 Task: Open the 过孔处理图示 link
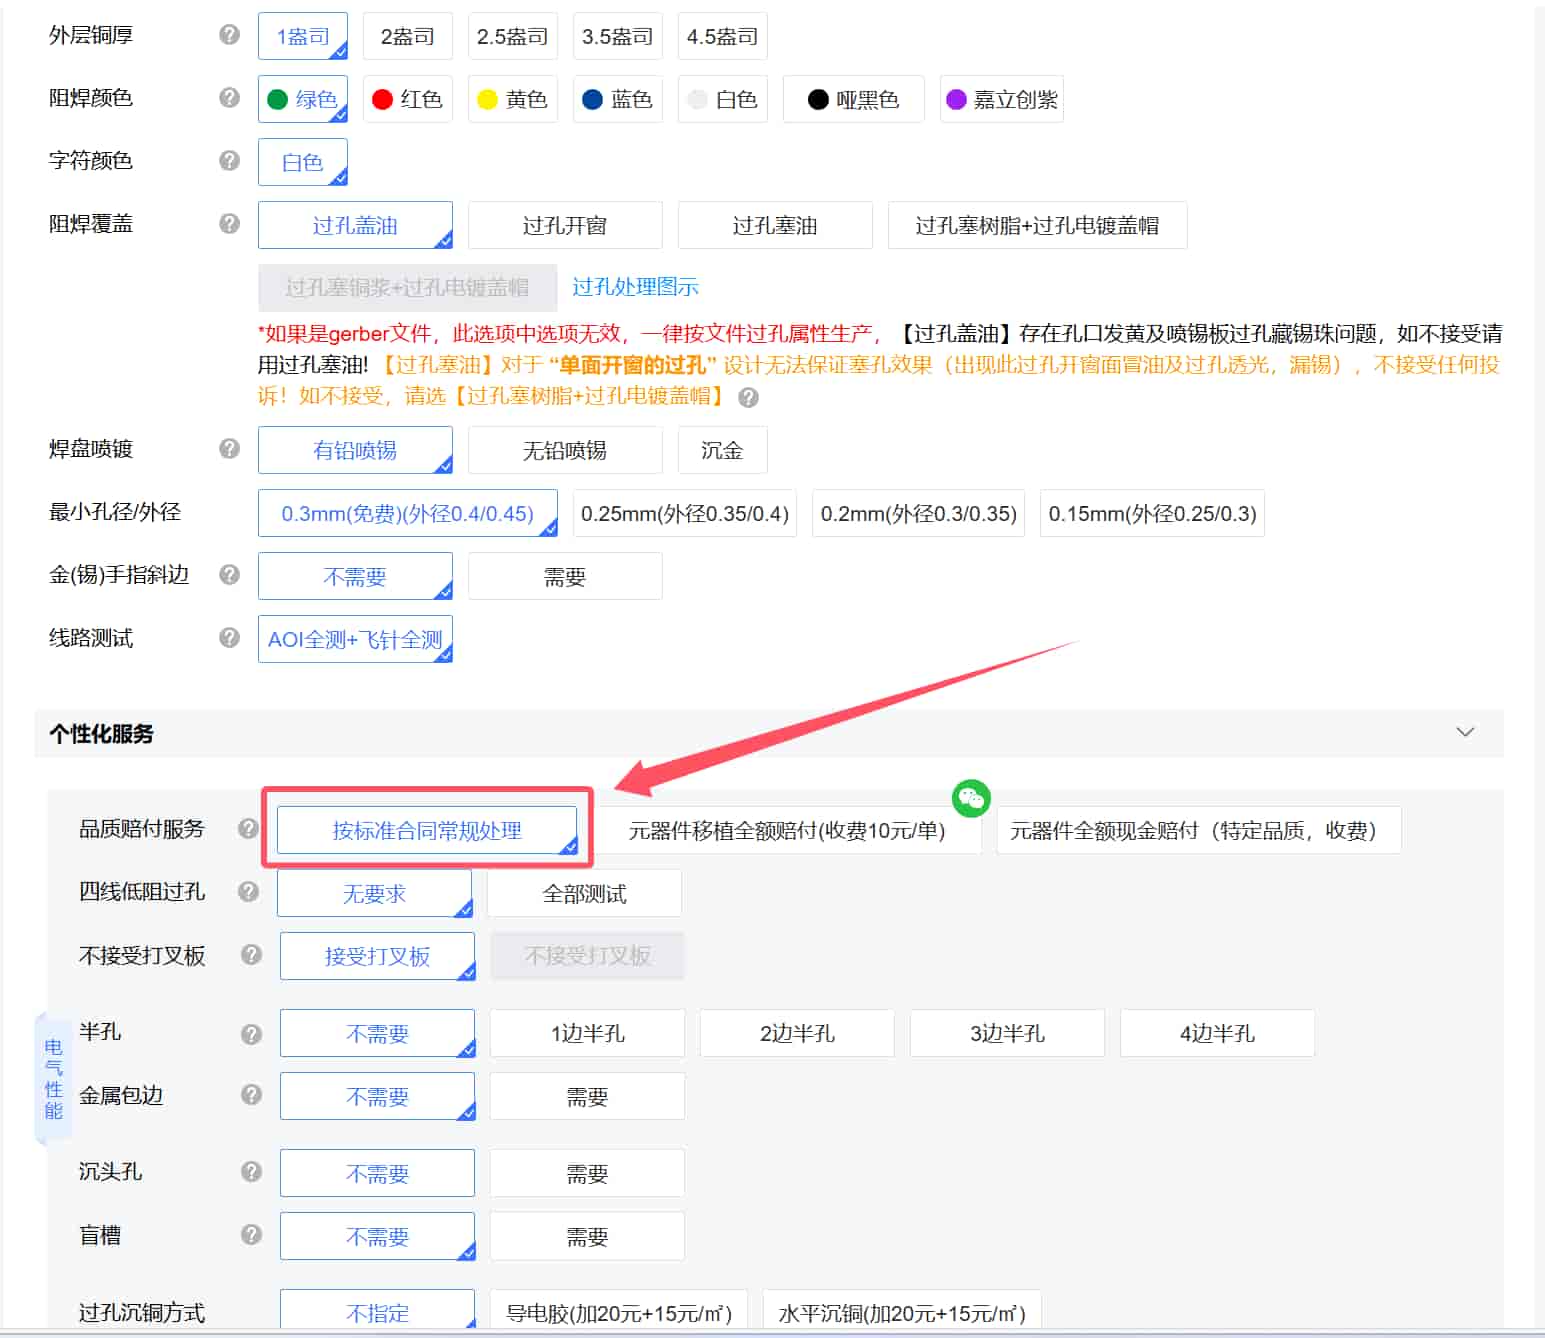click(x=634, y=286)
